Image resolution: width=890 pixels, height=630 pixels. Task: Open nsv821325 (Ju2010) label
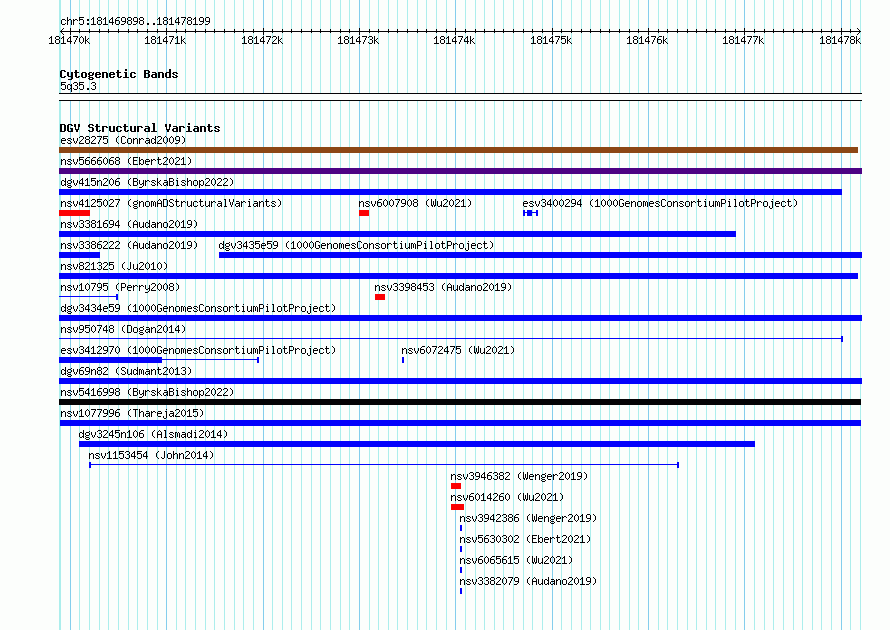(114, 266)
